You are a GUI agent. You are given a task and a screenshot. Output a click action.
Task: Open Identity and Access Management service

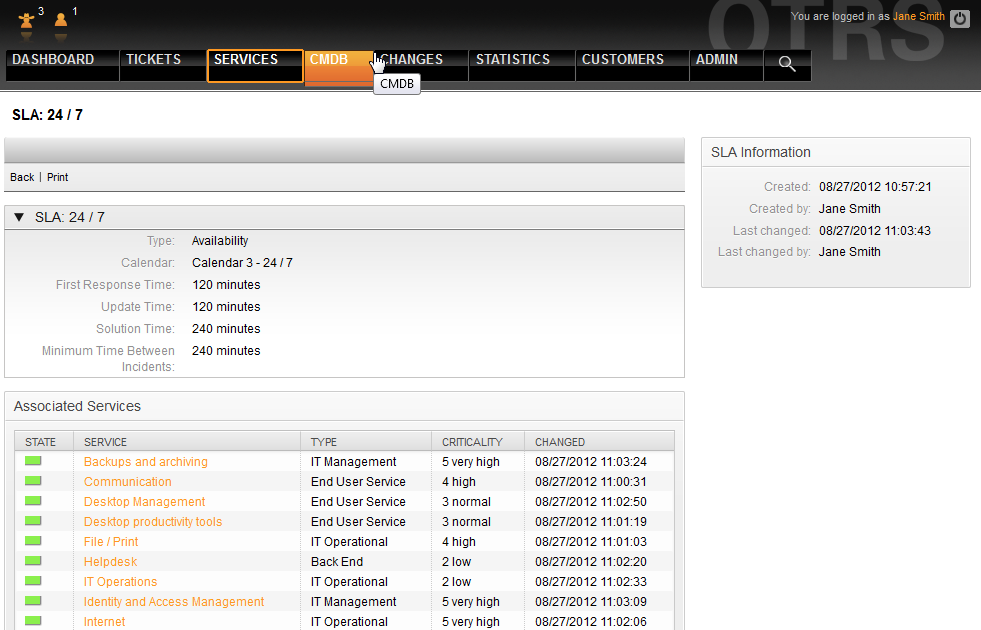pos(174,602)
